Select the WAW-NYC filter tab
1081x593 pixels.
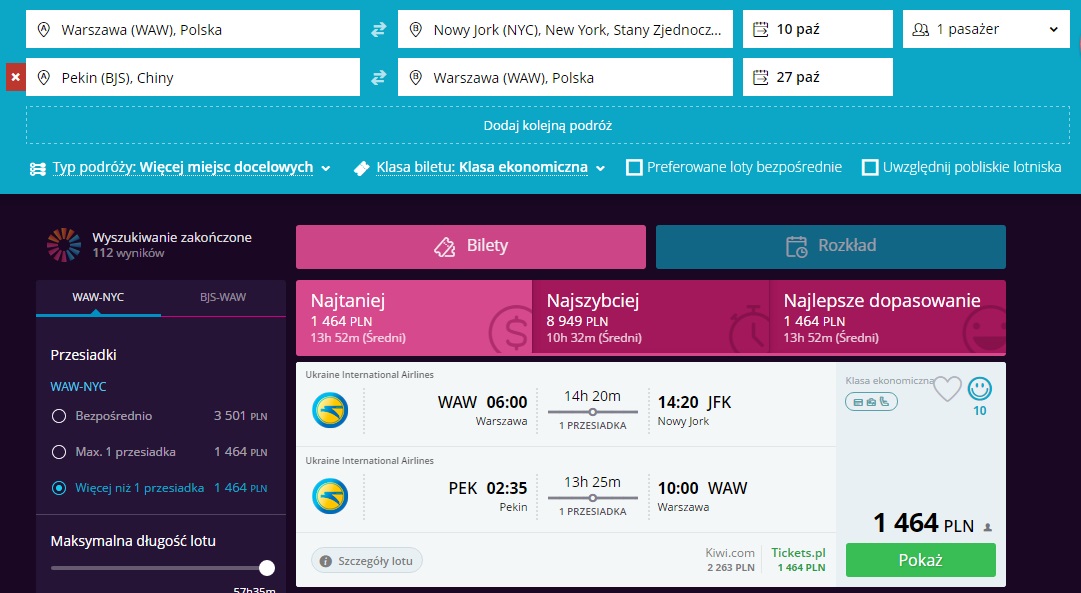click(98, 297)
